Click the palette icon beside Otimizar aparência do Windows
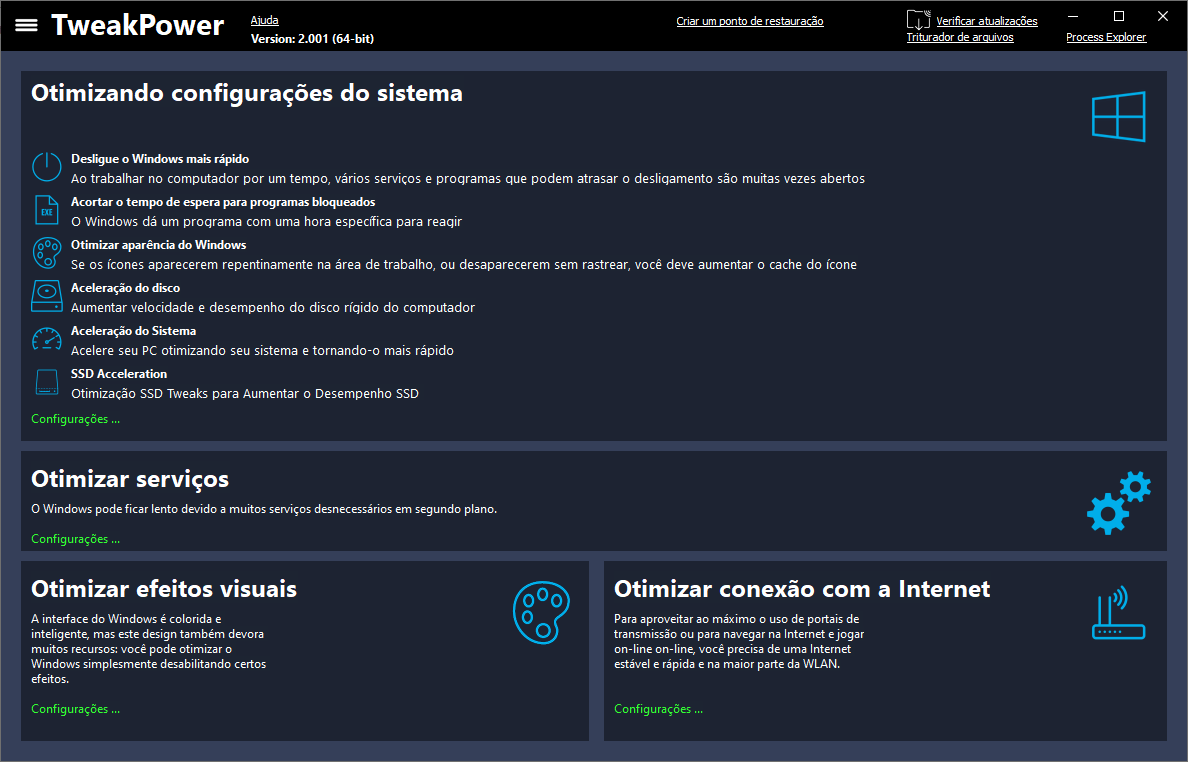Image resolution: width=1188 pixels, height=762 pixels. point(46,253)
